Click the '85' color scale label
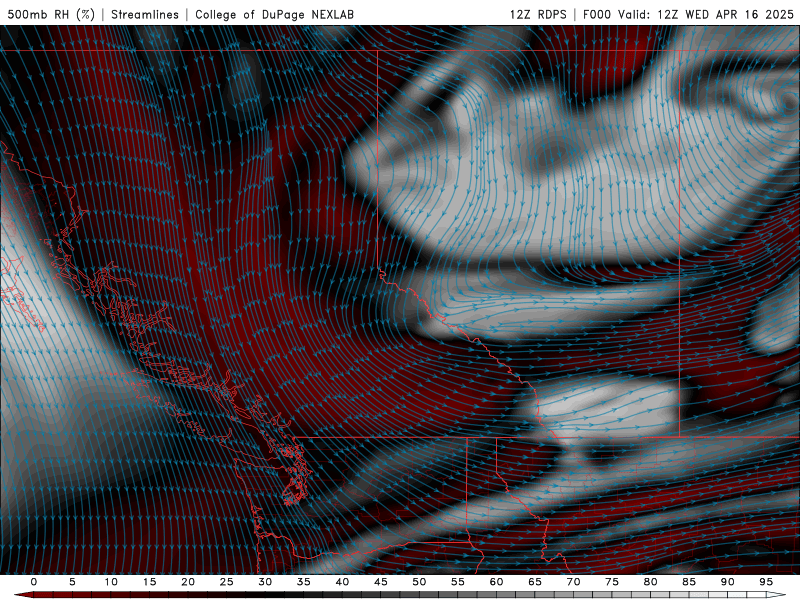 coord(689,582)
